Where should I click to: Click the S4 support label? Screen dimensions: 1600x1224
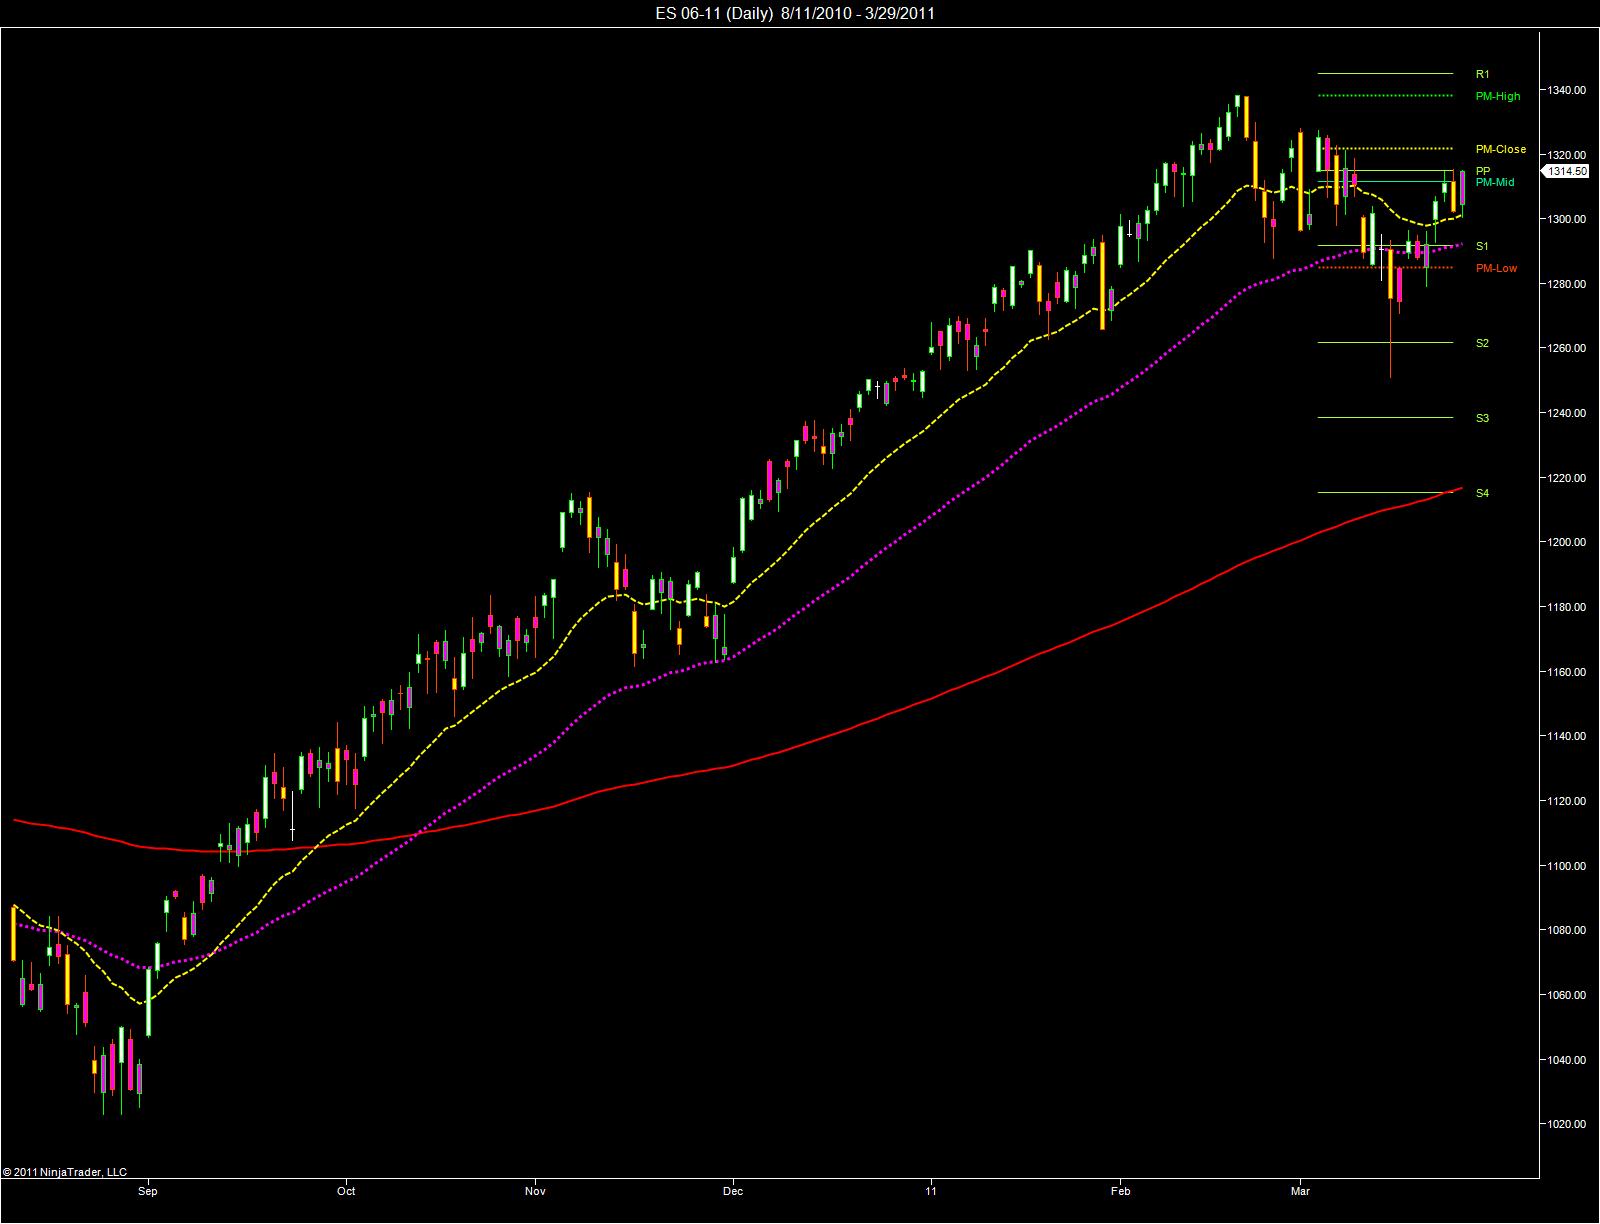1482,493
